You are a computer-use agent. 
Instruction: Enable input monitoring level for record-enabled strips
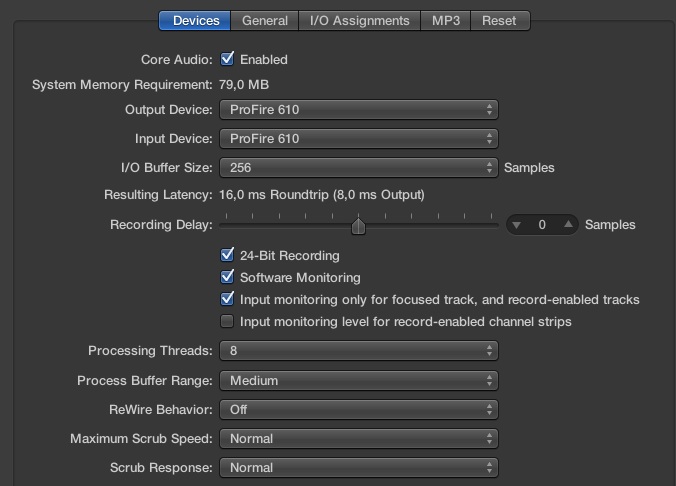tap(227, 321)
